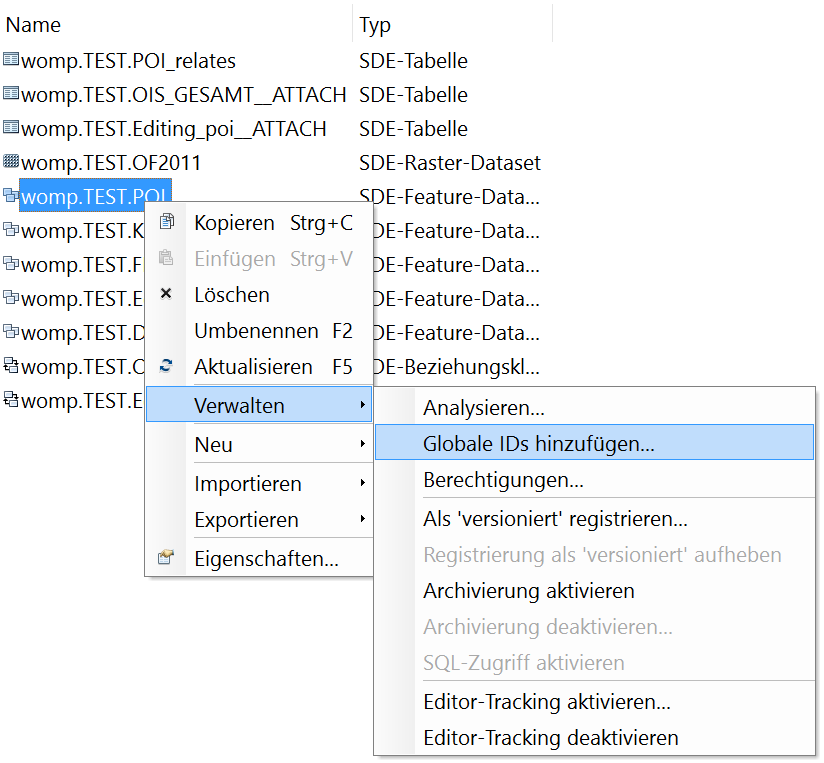
Task: Click the table icon beside womp.TEST.OIS_GESAMT__ATTACH
Action: [10, 94]
